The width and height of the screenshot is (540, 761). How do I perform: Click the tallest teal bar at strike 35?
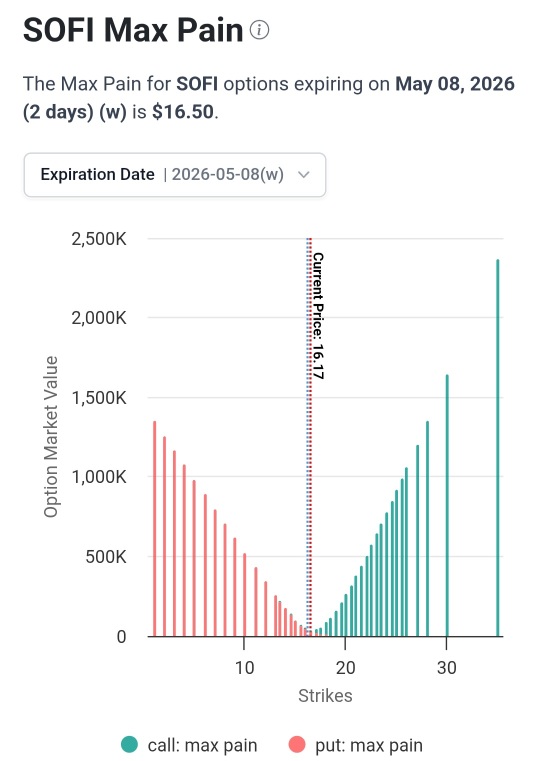tap(498, 448)
